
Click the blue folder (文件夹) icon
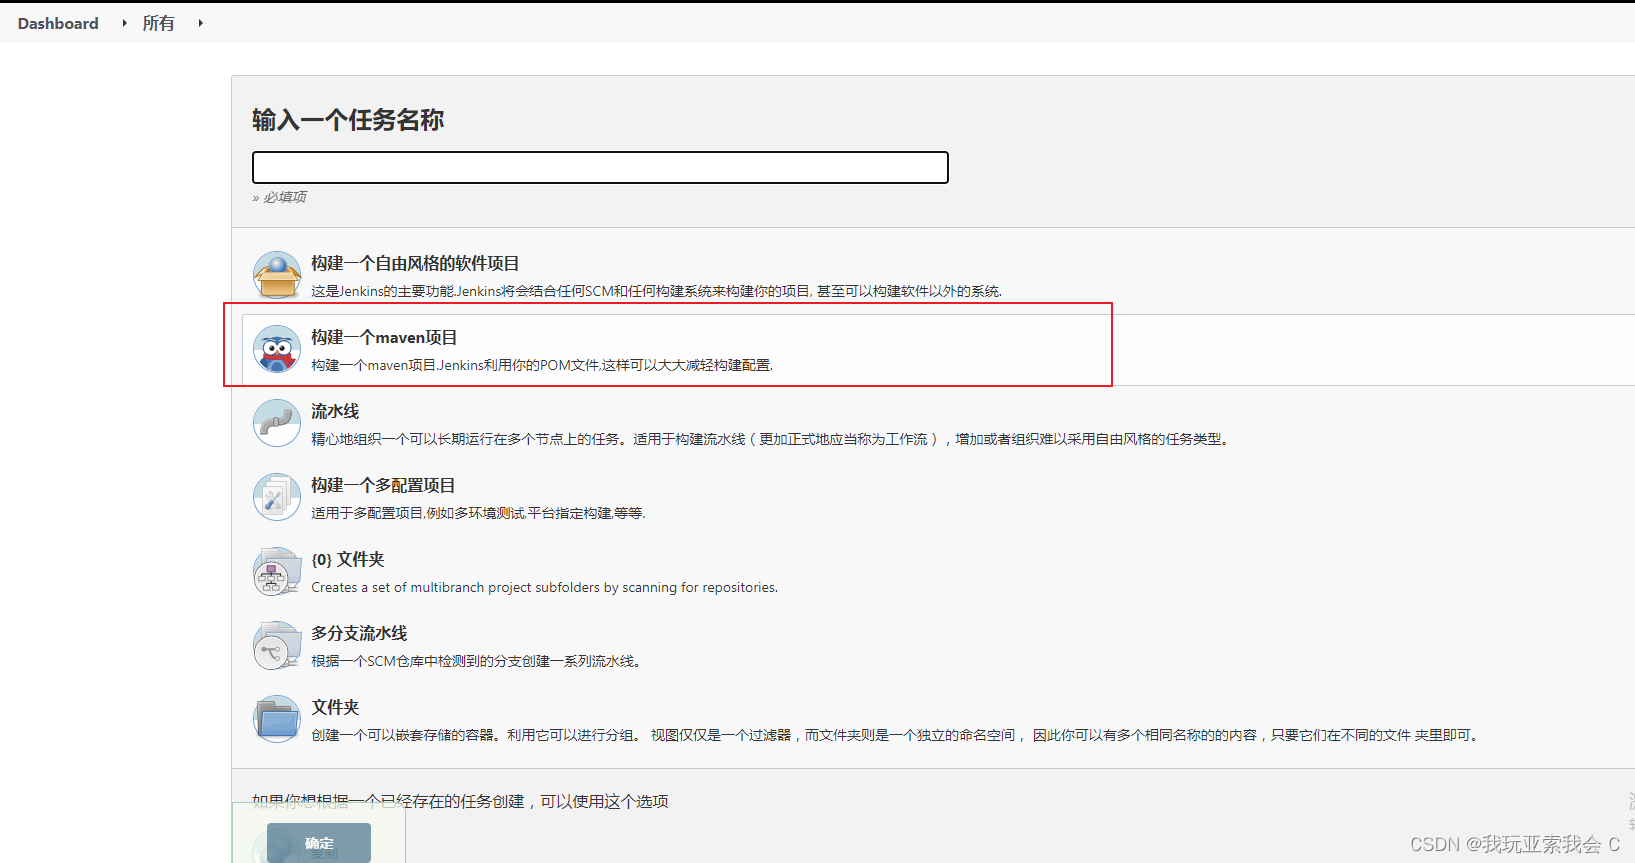click(277, 719)
